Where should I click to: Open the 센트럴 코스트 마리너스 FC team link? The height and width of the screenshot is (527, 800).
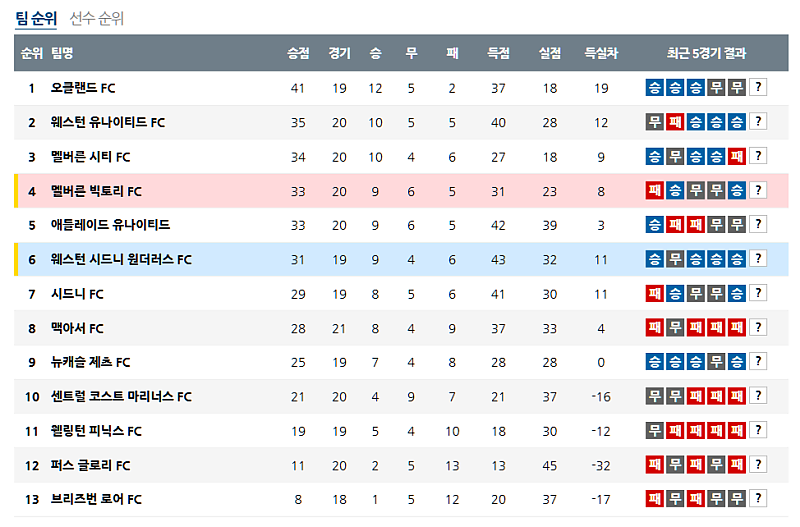click(121, 397)
